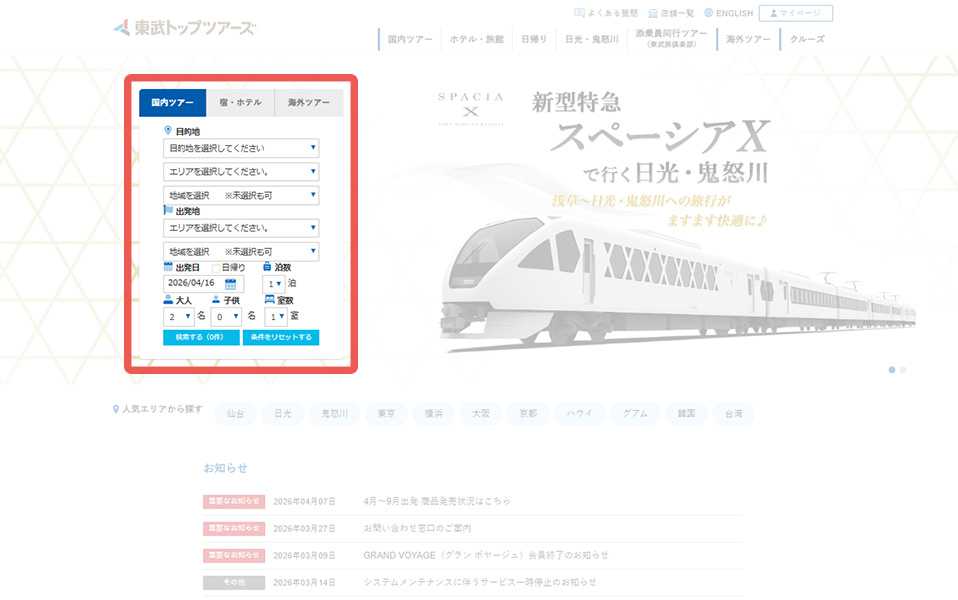958x600 pixels.
Task: Switch to the 宿・ホテル tab
Action: point(240,103)
